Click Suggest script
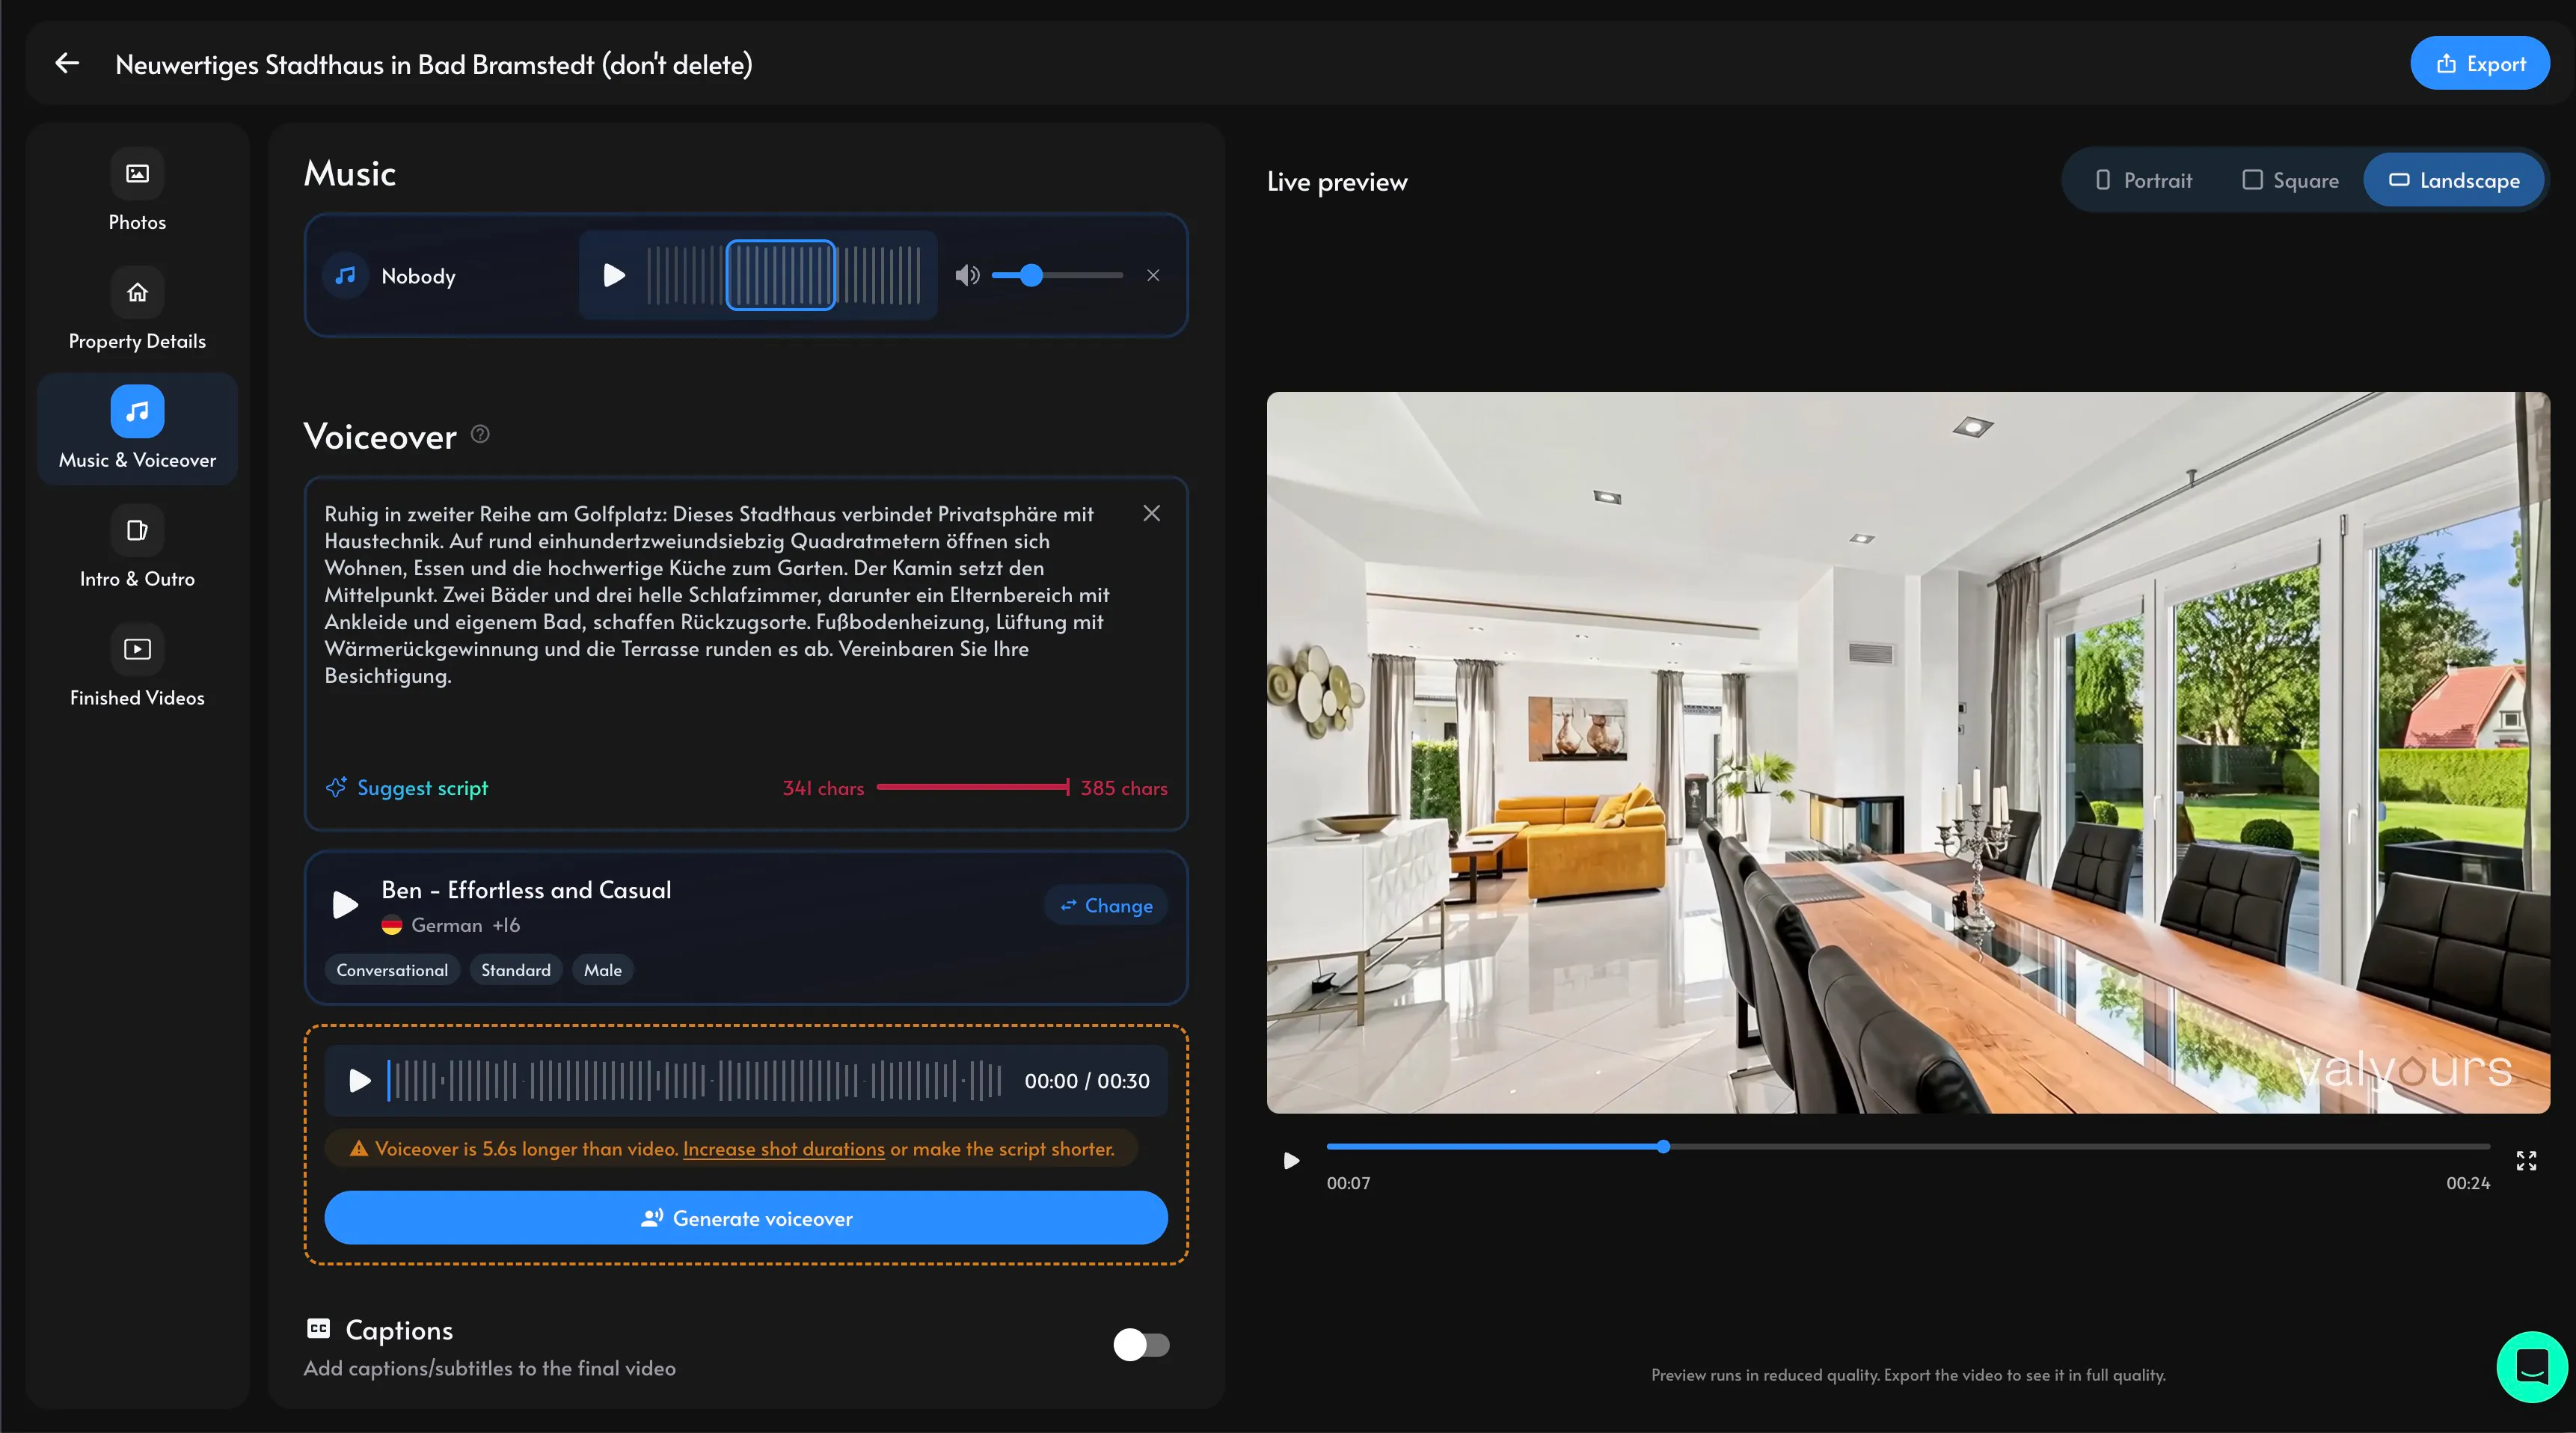This screenshot has width=2576, height=1433. tap(407, 788)
